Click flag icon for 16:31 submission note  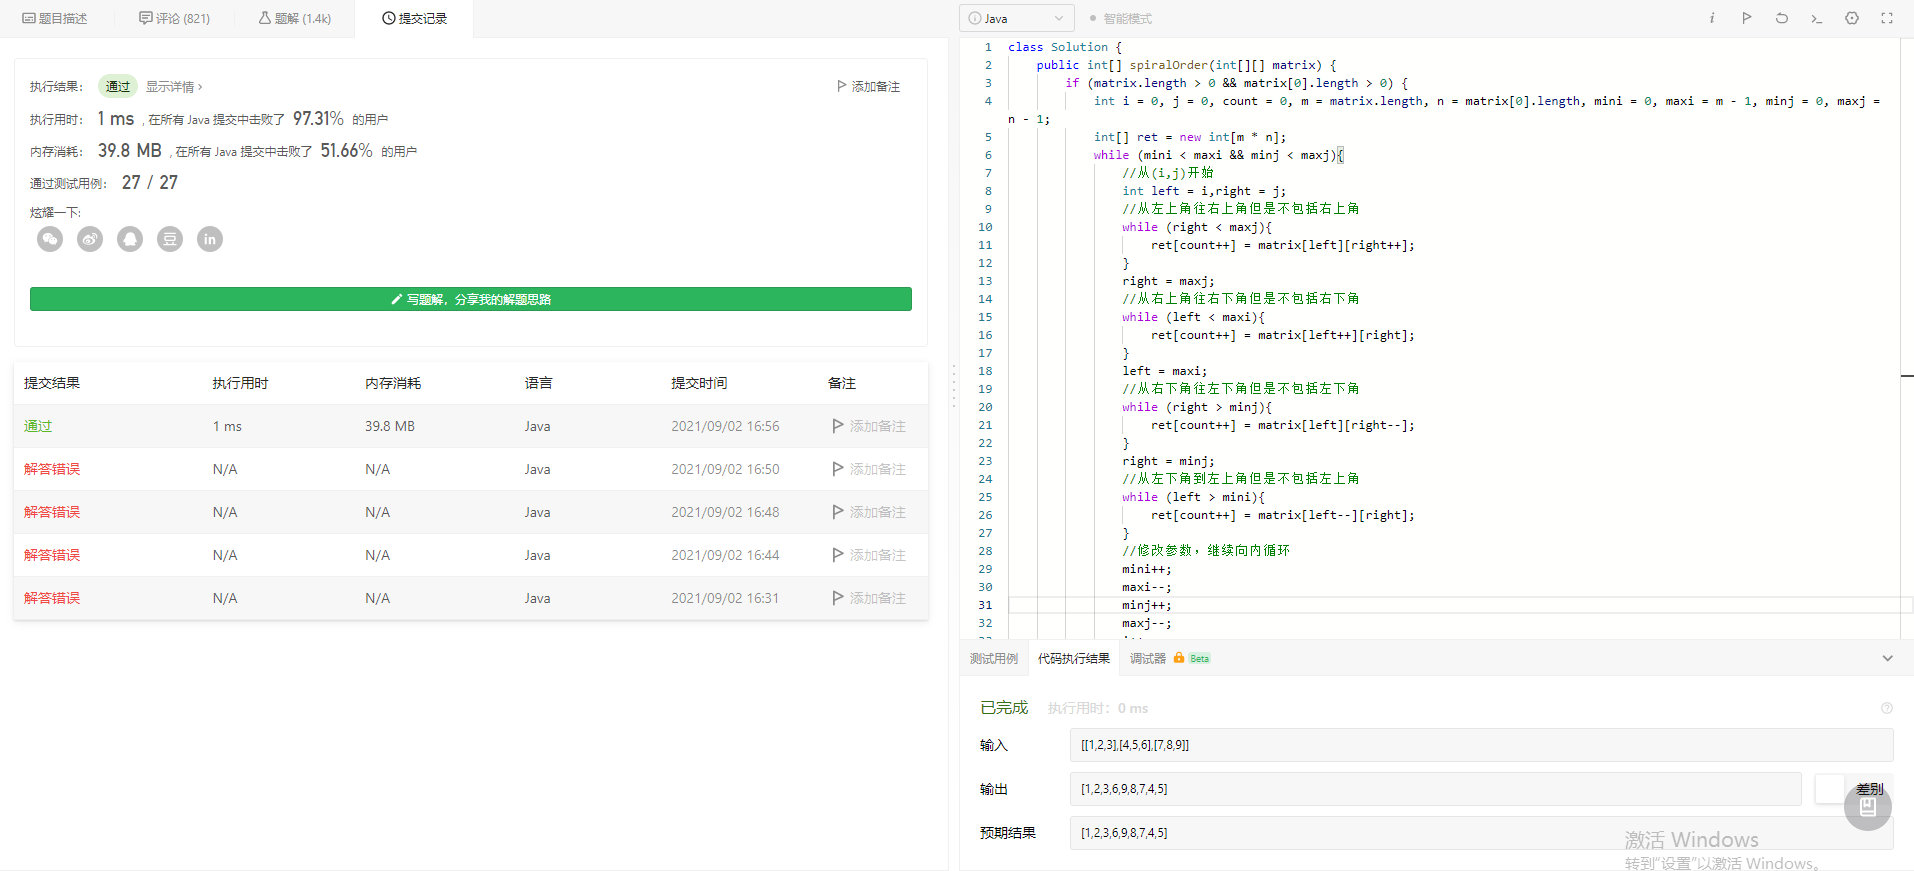pos(838,598)
